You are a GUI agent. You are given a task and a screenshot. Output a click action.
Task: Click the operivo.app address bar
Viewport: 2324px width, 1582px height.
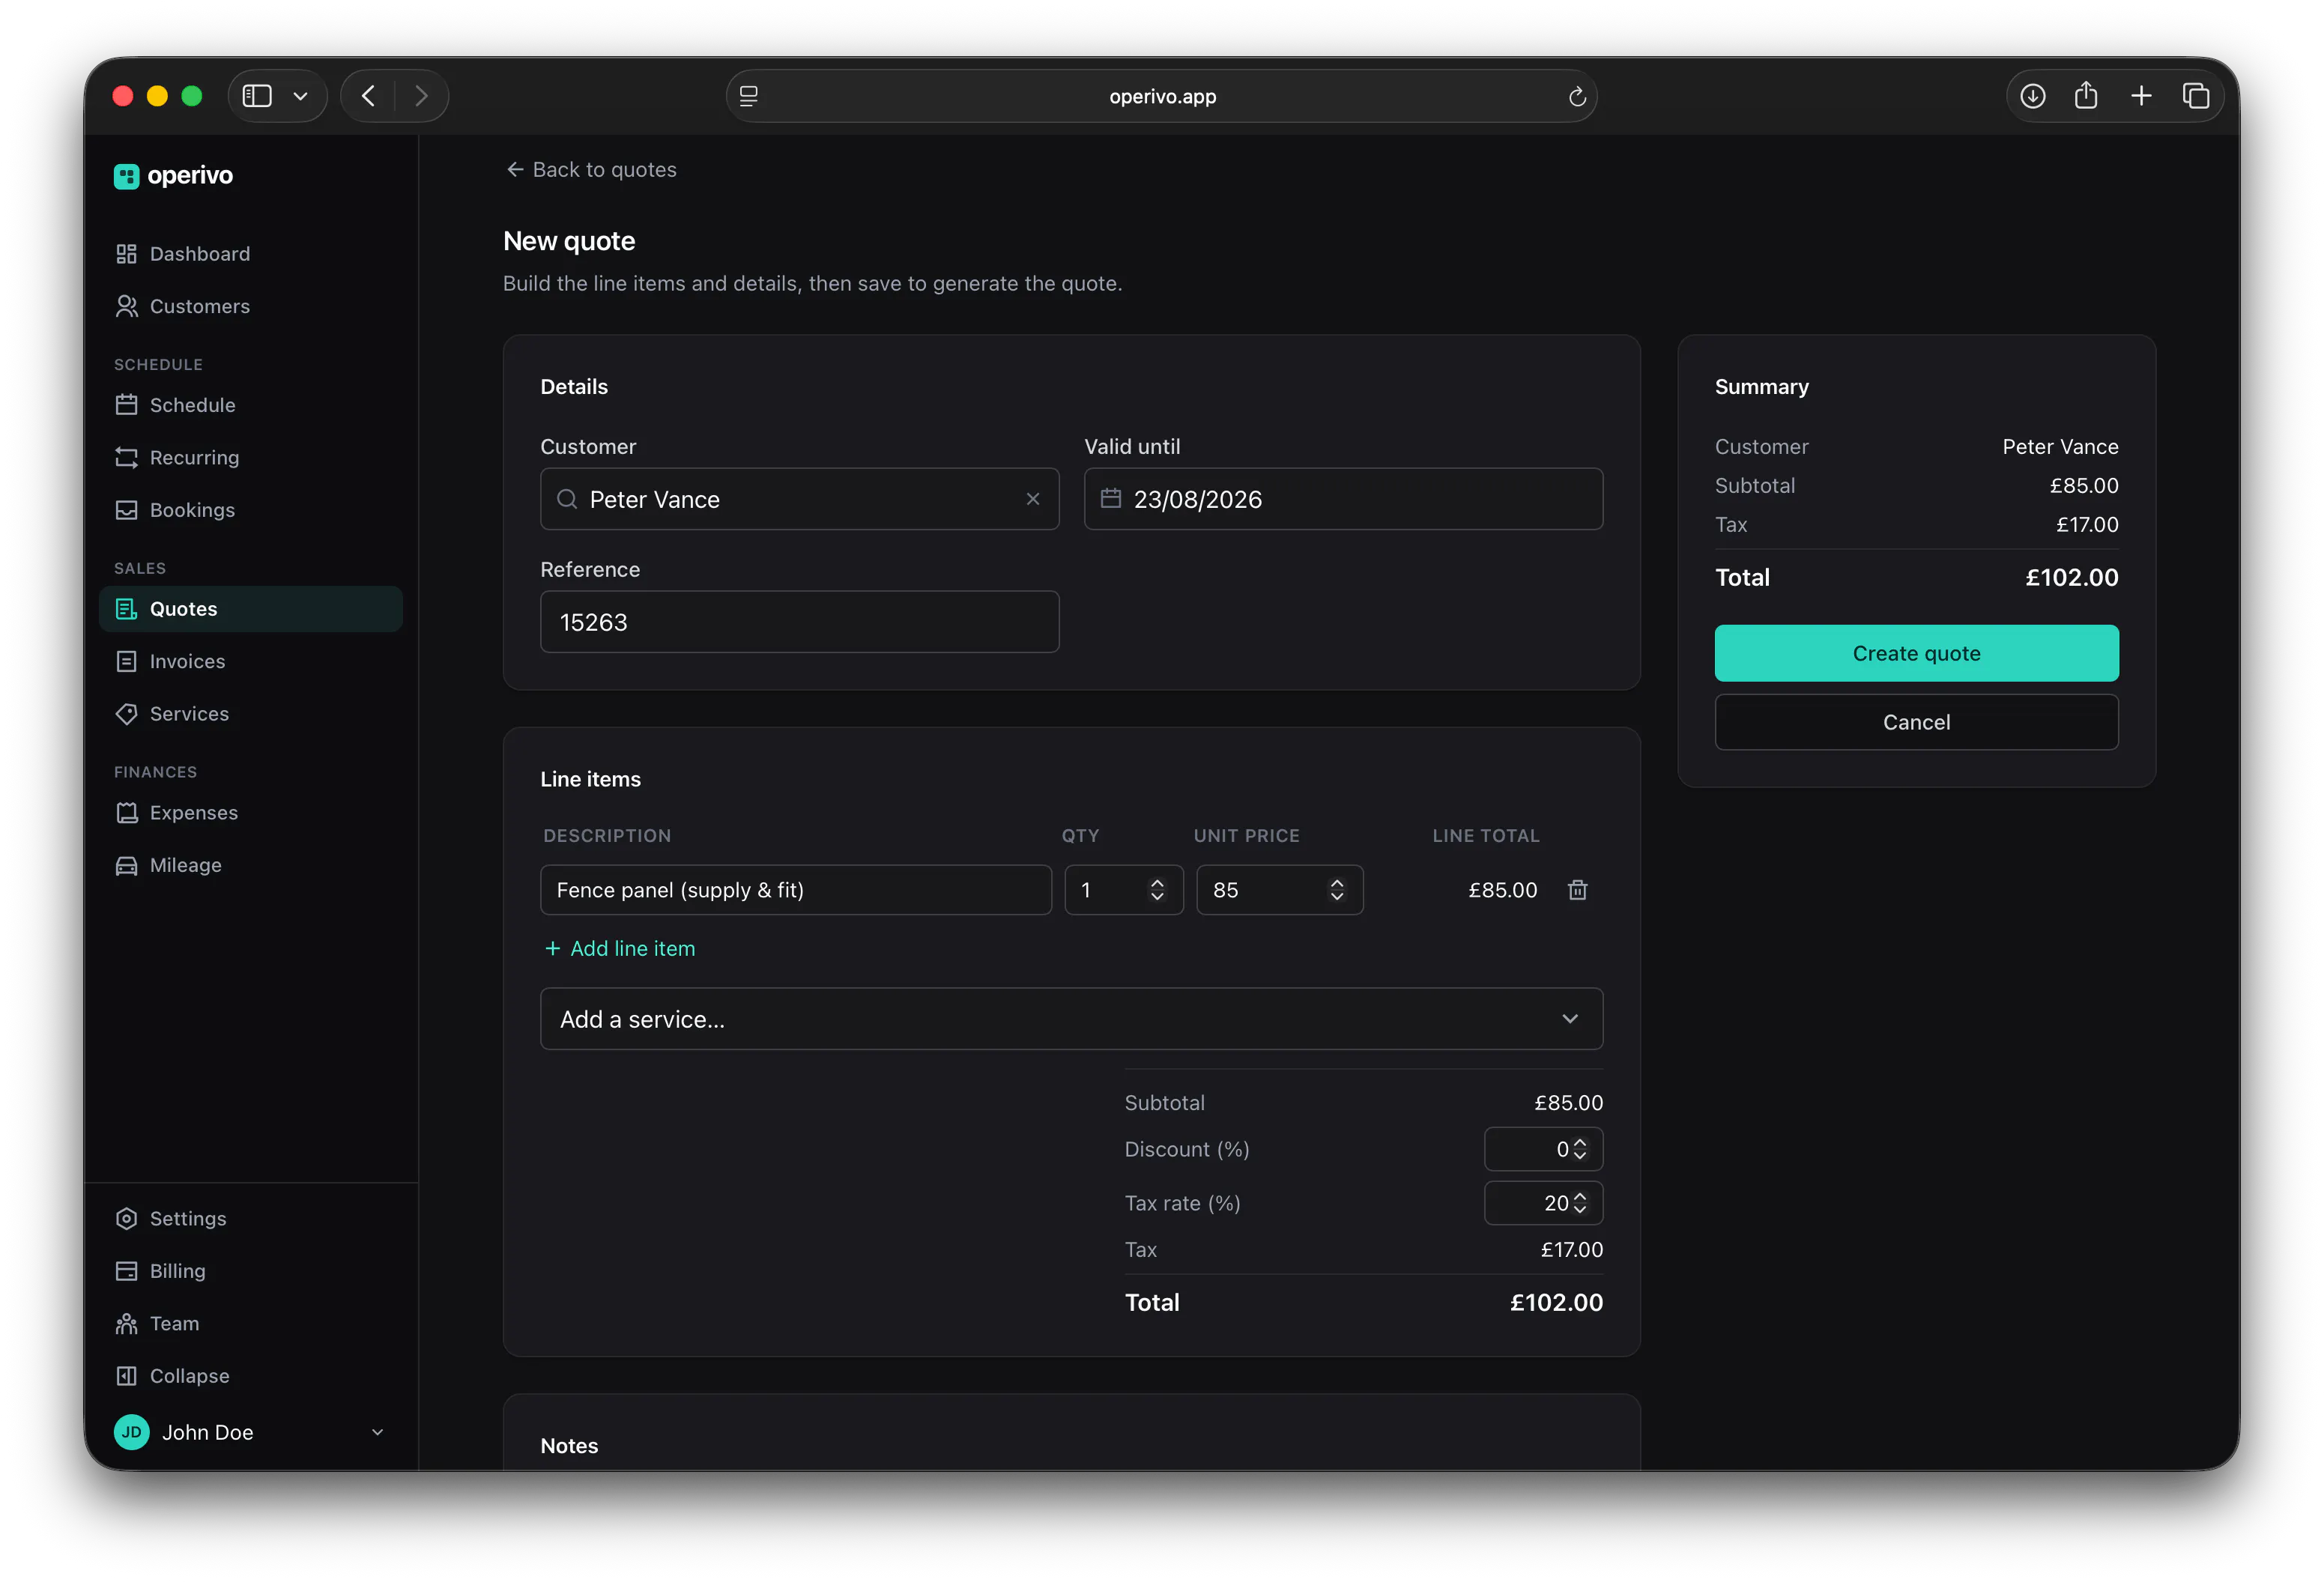click(x=1162, y=96)
